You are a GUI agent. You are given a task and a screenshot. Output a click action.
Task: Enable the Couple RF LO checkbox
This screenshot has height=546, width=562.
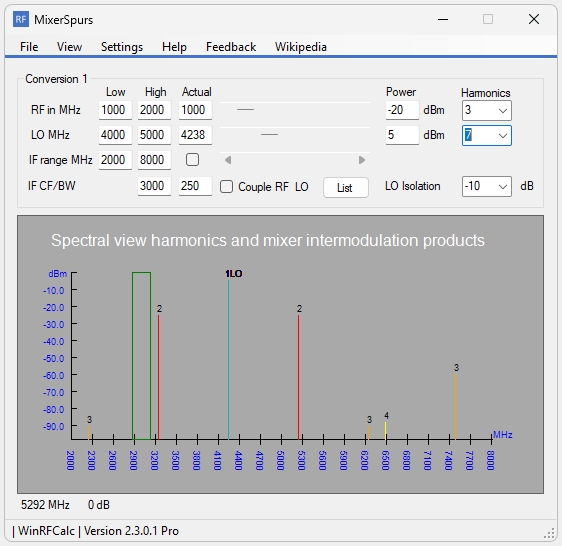coord(226,186)
